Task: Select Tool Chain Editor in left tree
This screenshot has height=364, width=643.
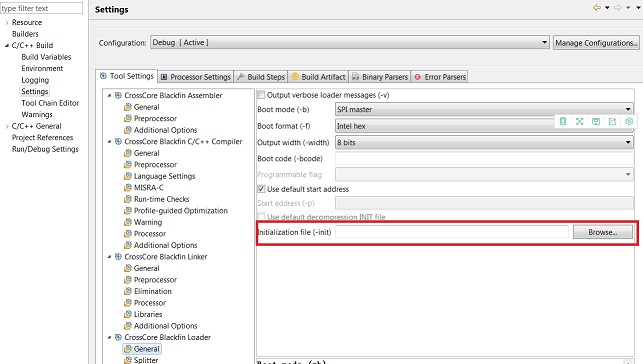Action: [x=50, y=103]
